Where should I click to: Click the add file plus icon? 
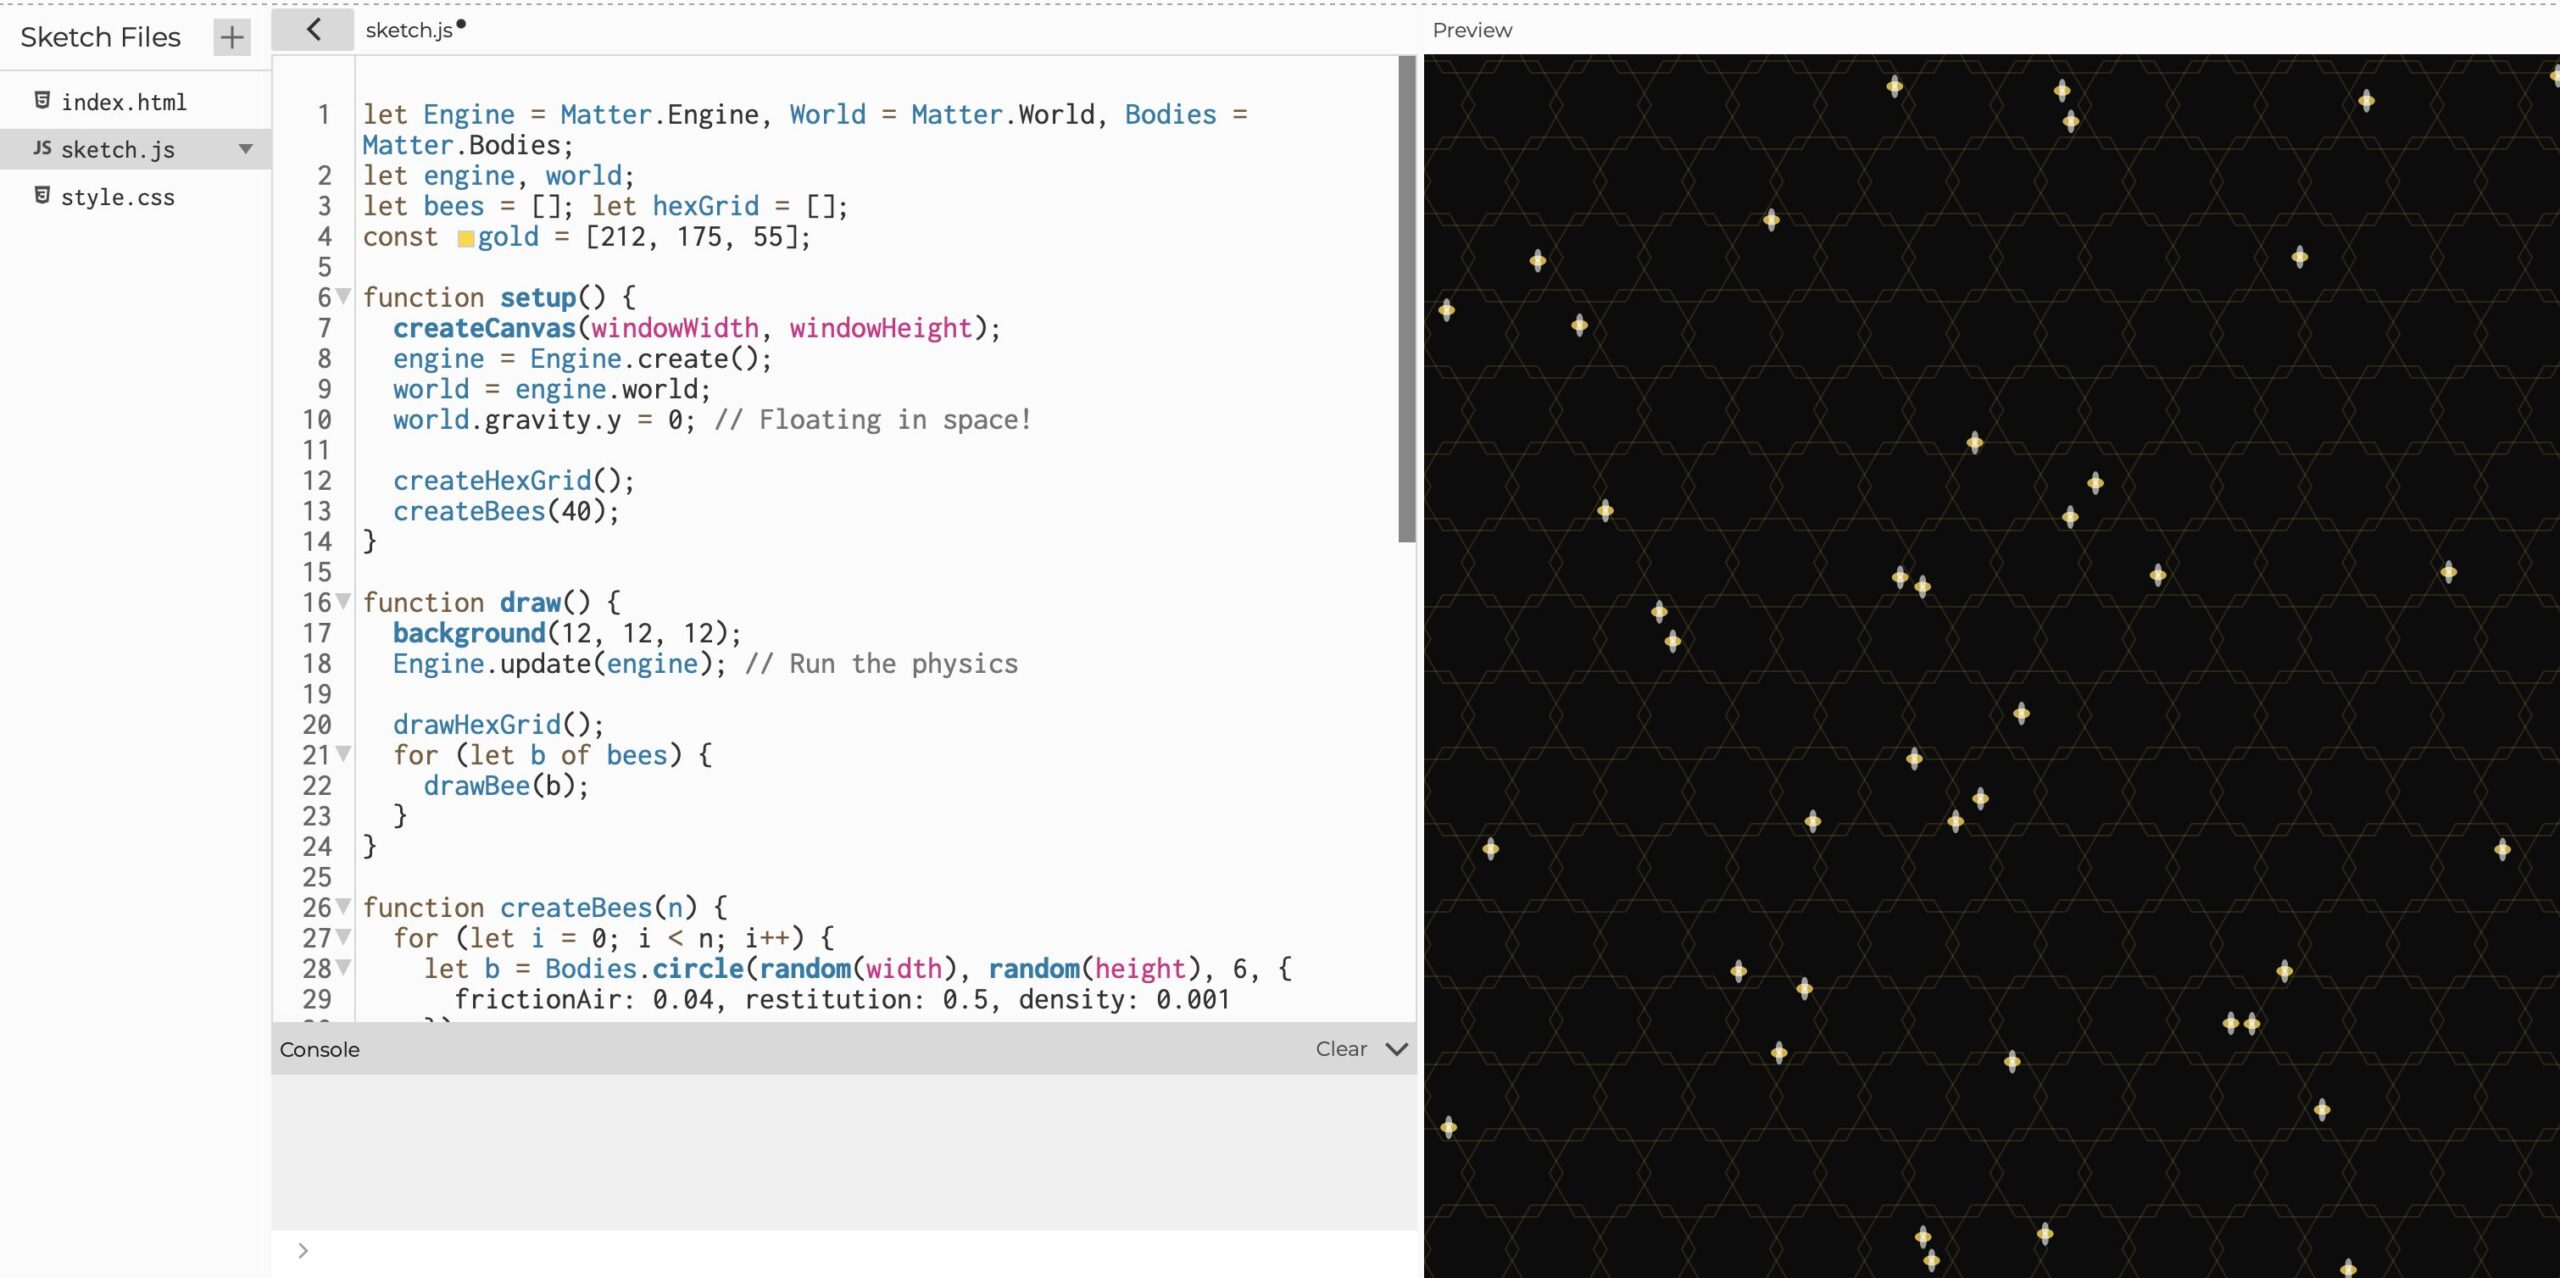pyautogui.click(x=232, y=38)
